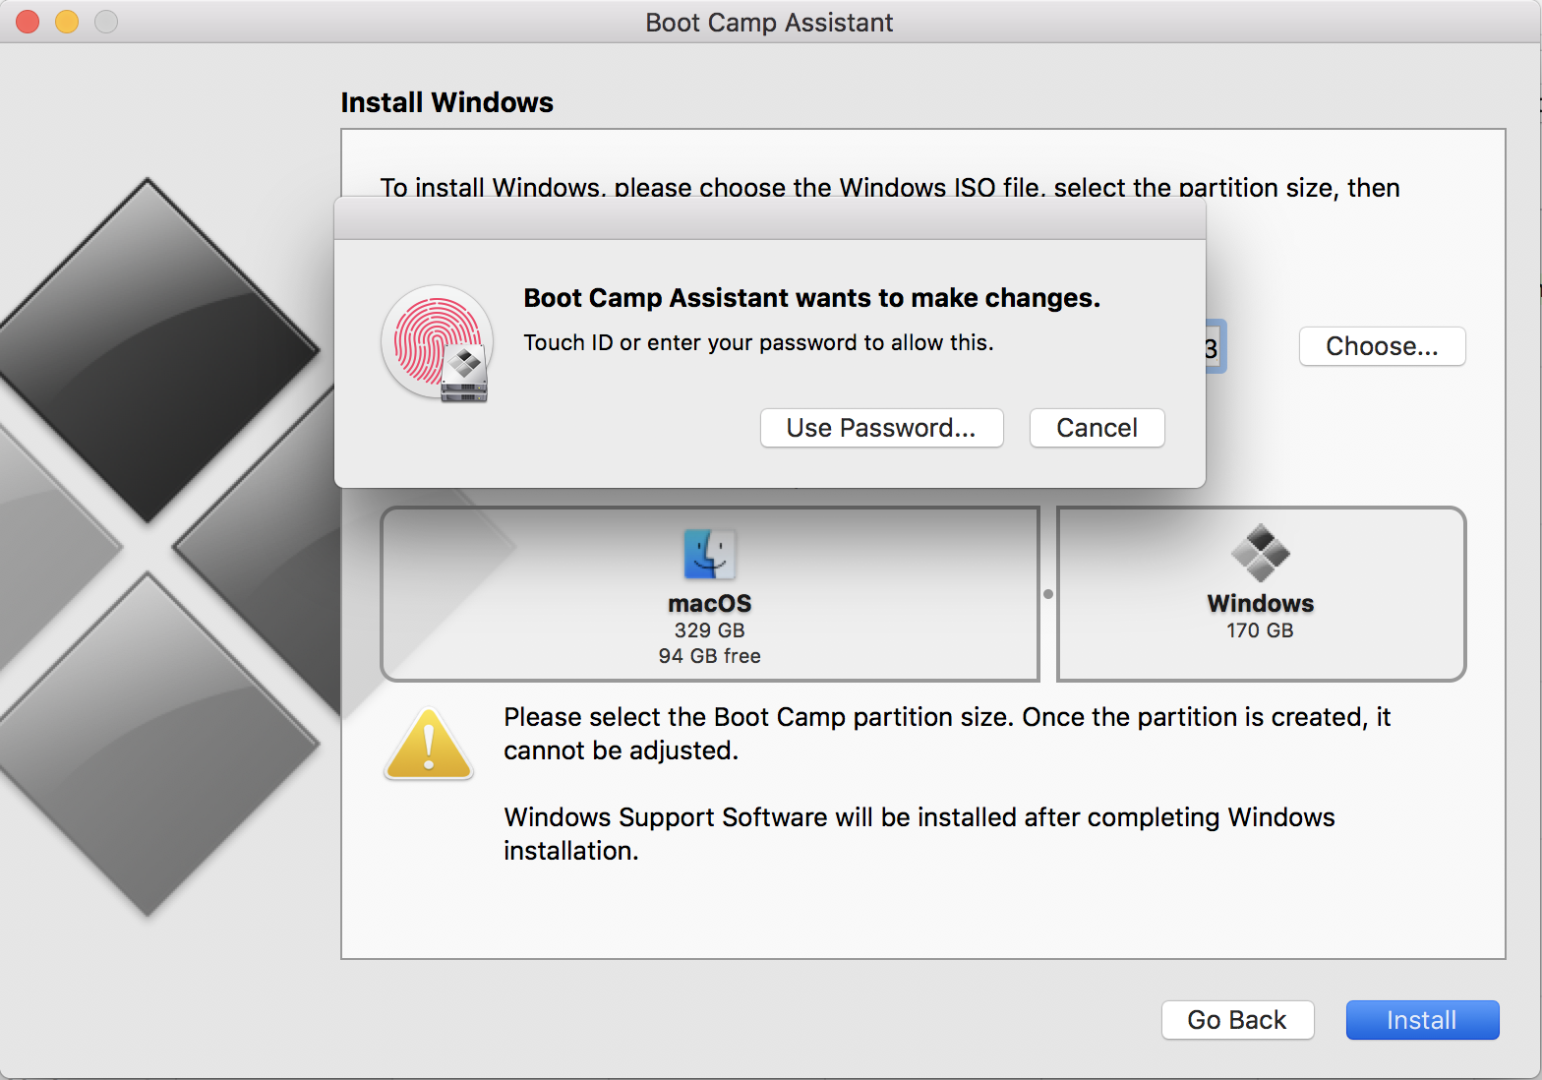Click the 'Please select the Boot Camp partition size' warning
Screen dimensions: 1542x1080
click(947, 734)
